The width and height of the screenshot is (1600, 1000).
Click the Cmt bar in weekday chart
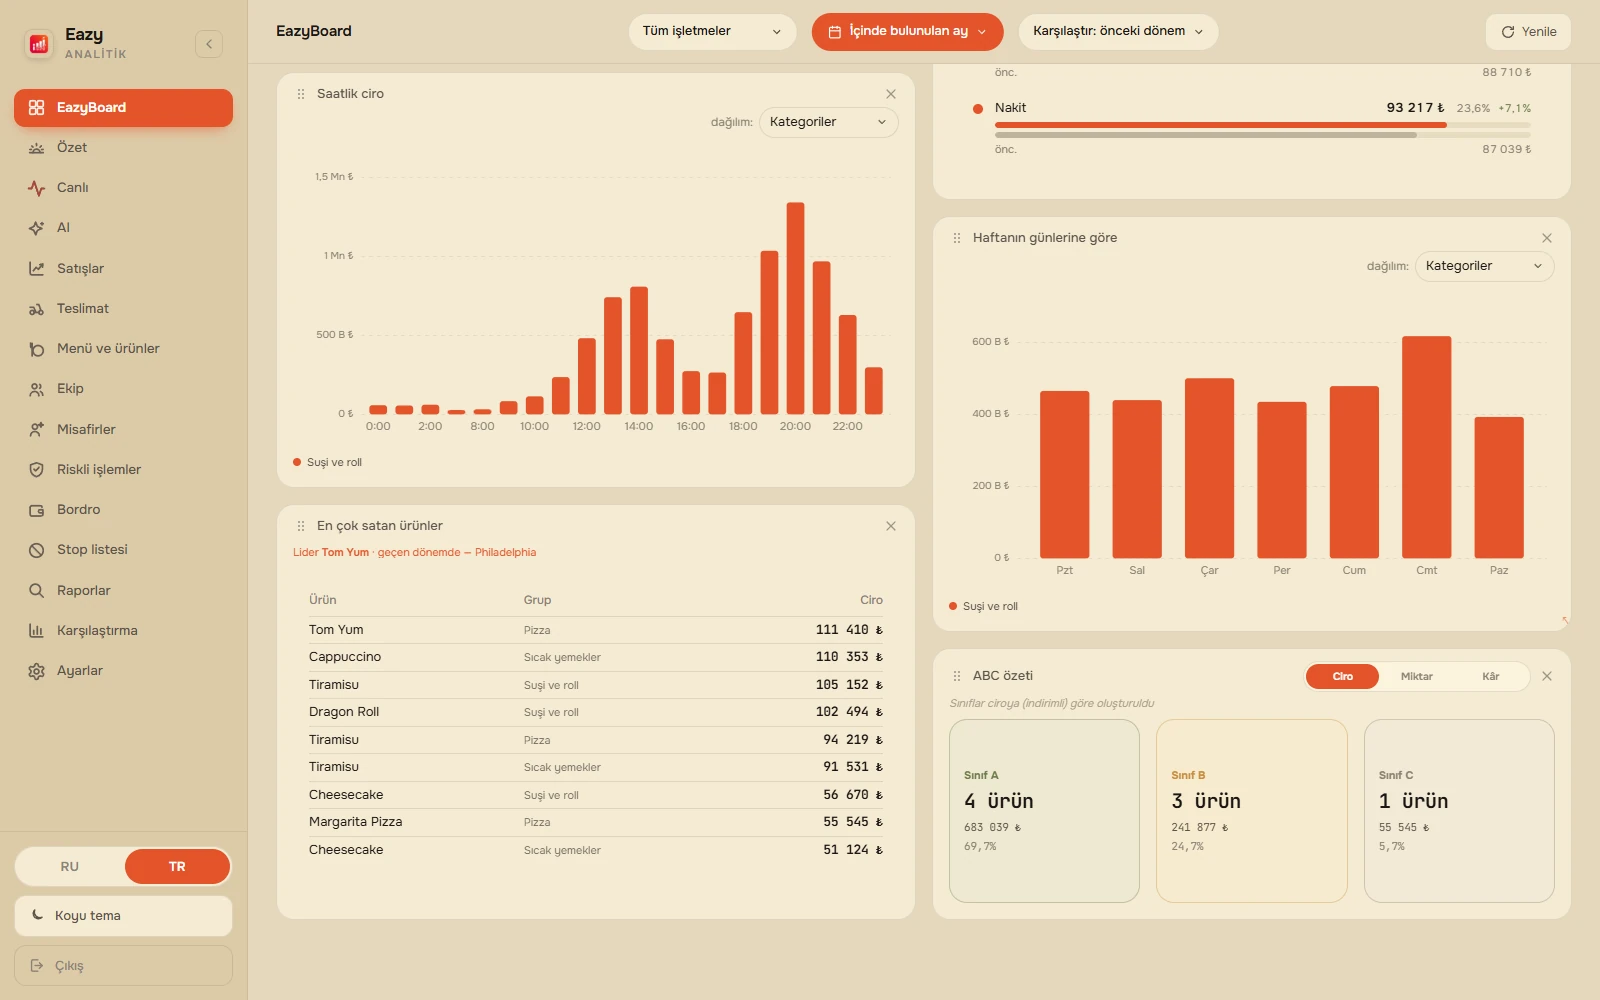pyautogui.click(x=1426, y=447)
